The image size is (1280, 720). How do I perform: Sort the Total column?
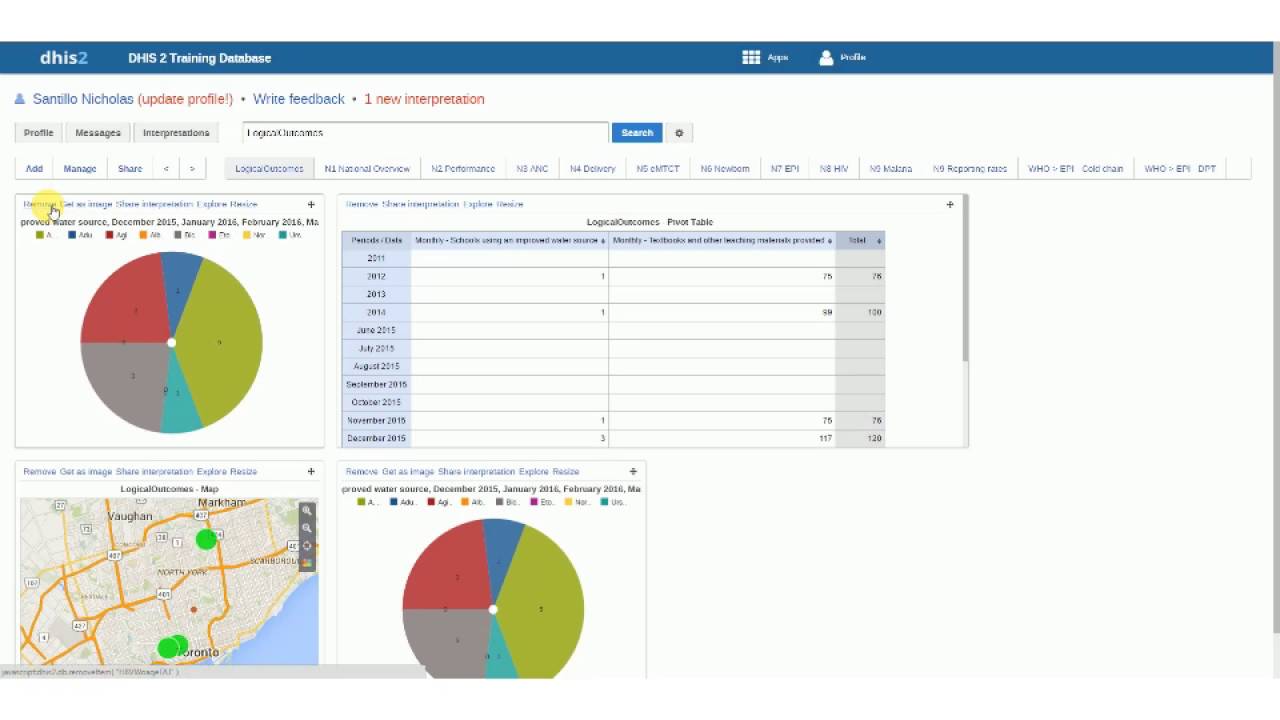click(x=860, y=240)
